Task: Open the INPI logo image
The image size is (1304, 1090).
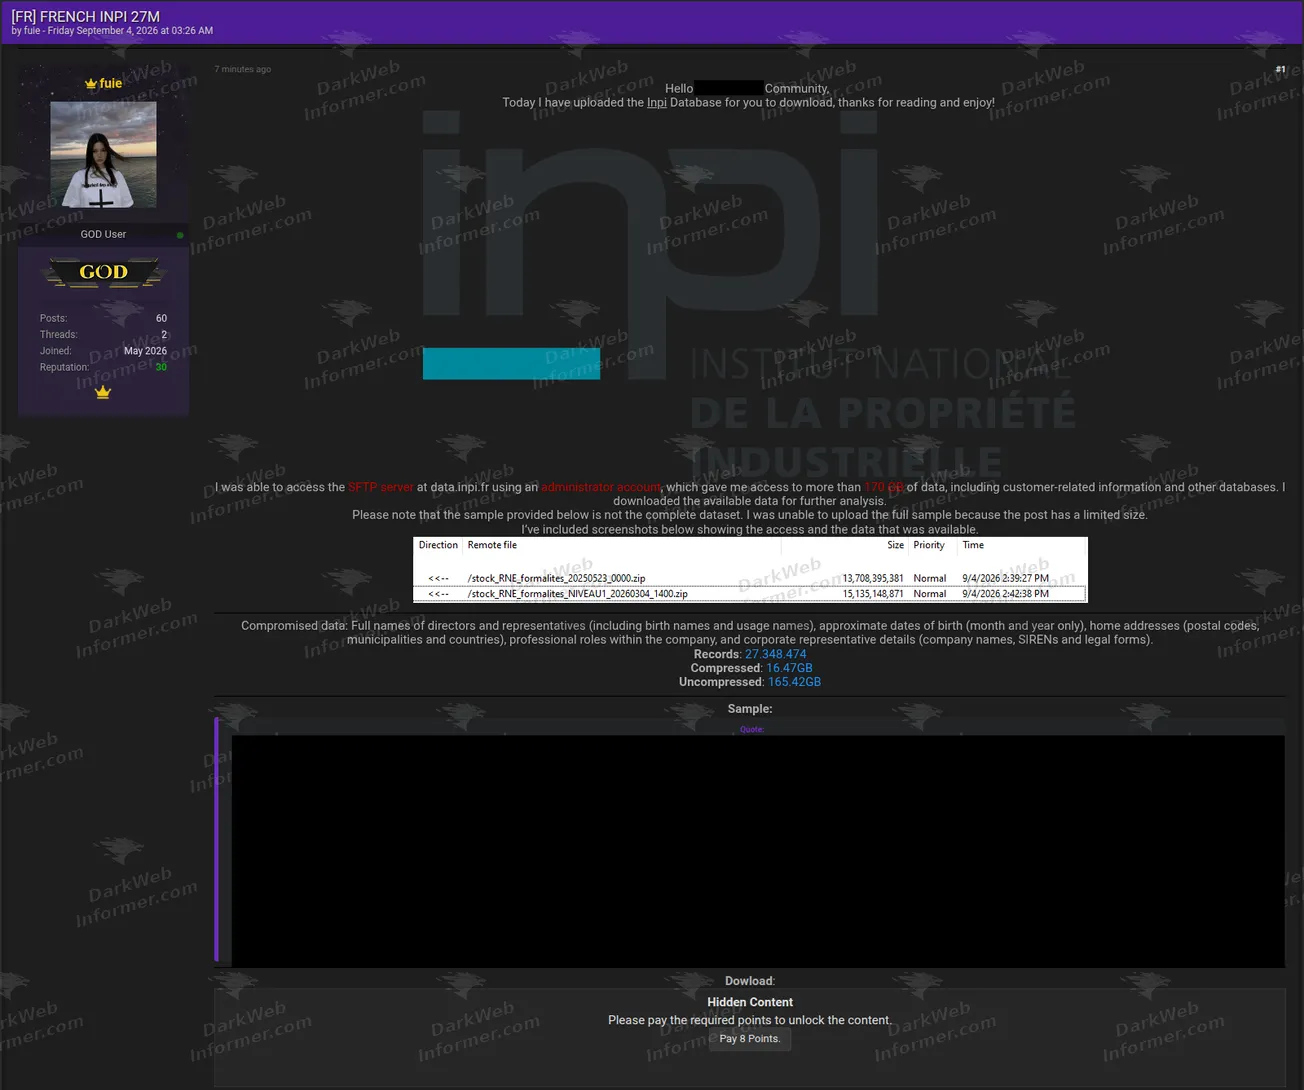Action: pos(749,295)
